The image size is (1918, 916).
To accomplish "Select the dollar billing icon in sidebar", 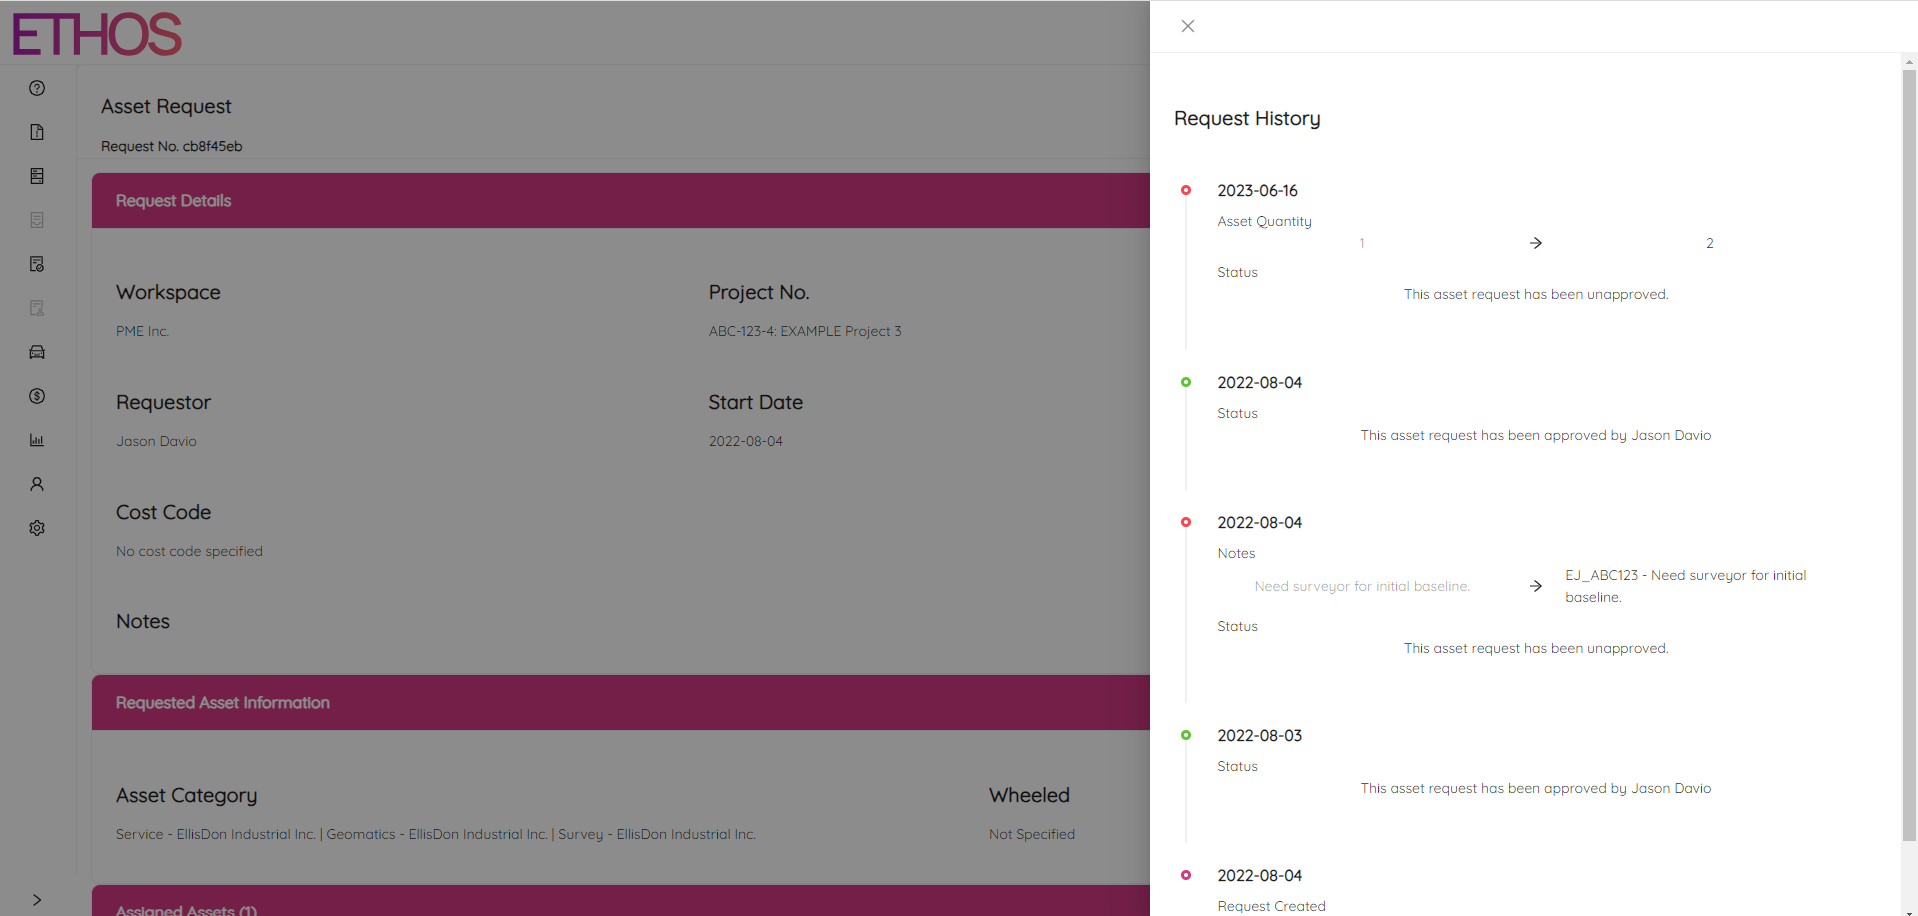I will (x=37, y=396).
